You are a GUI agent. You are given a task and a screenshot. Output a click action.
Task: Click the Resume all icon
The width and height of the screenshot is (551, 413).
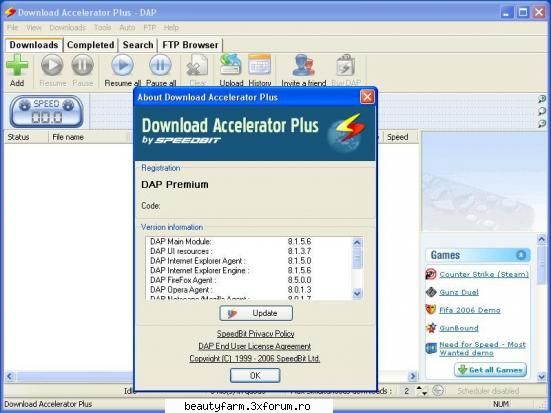click(x=122, y=65)
